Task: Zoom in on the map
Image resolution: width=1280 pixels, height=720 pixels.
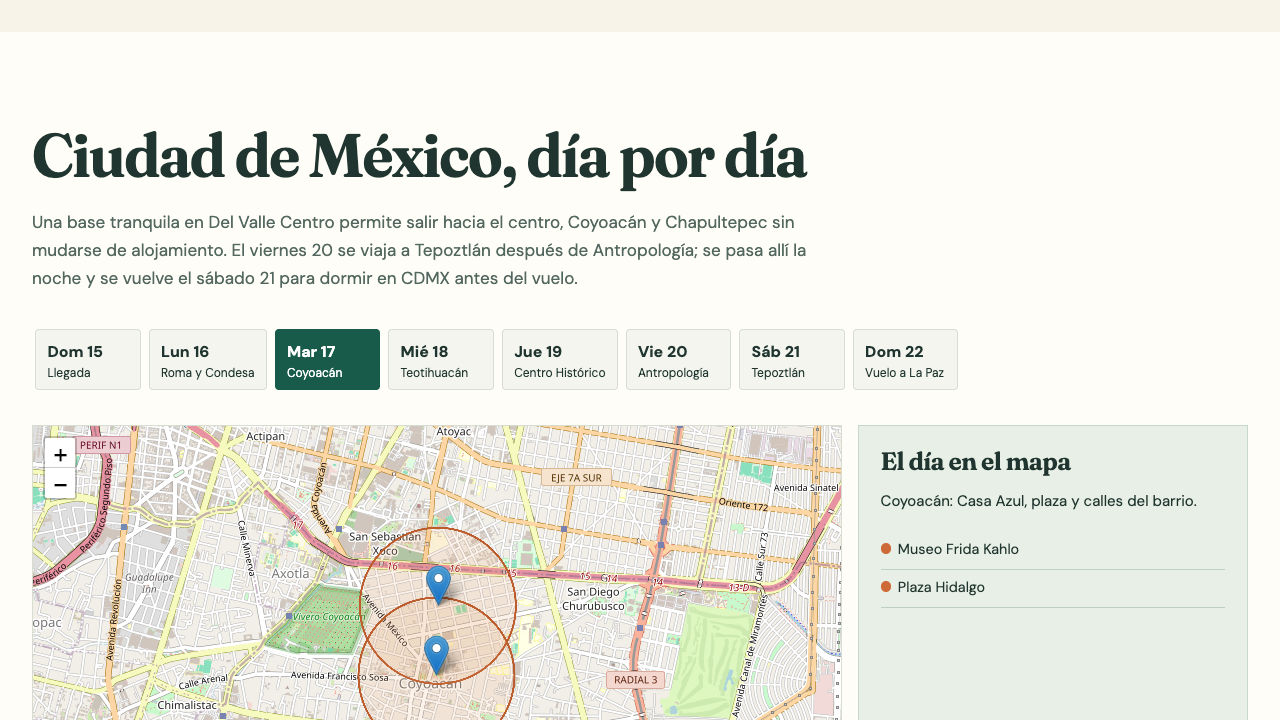Action: pos(60,454)
